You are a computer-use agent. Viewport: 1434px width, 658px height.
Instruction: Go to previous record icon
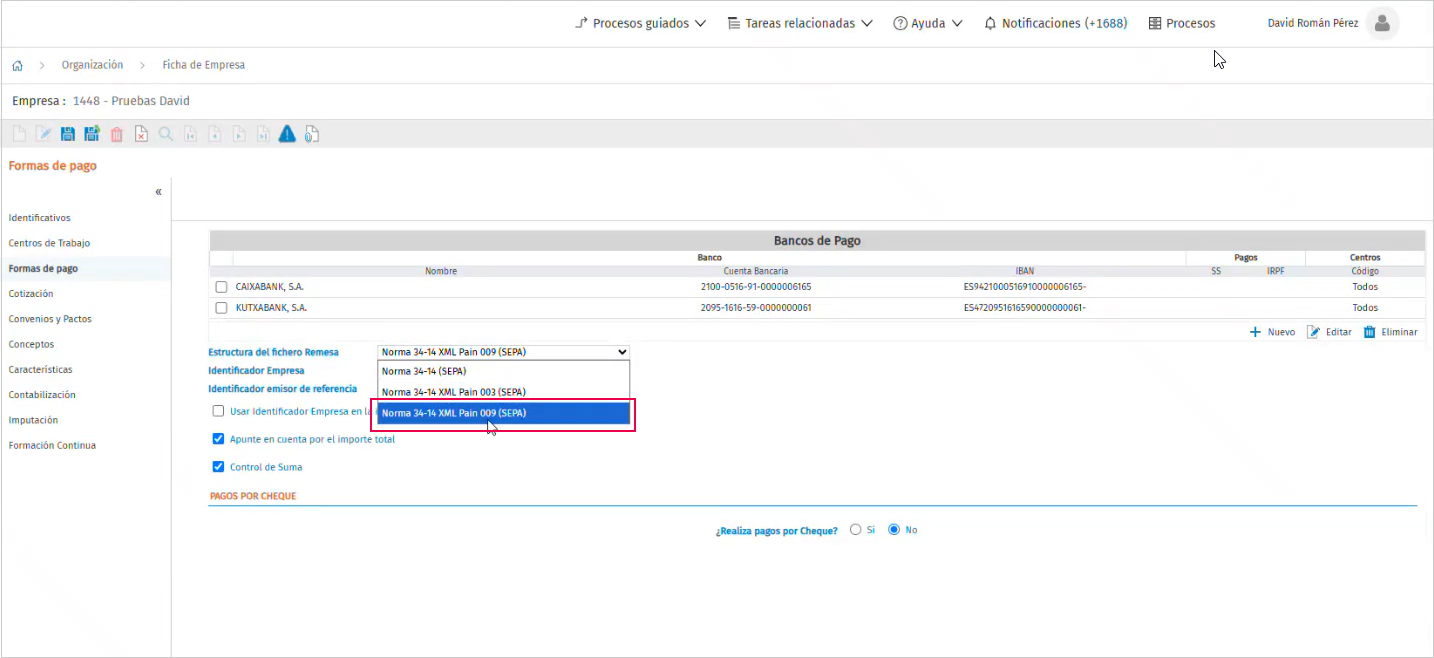point(214,134)
